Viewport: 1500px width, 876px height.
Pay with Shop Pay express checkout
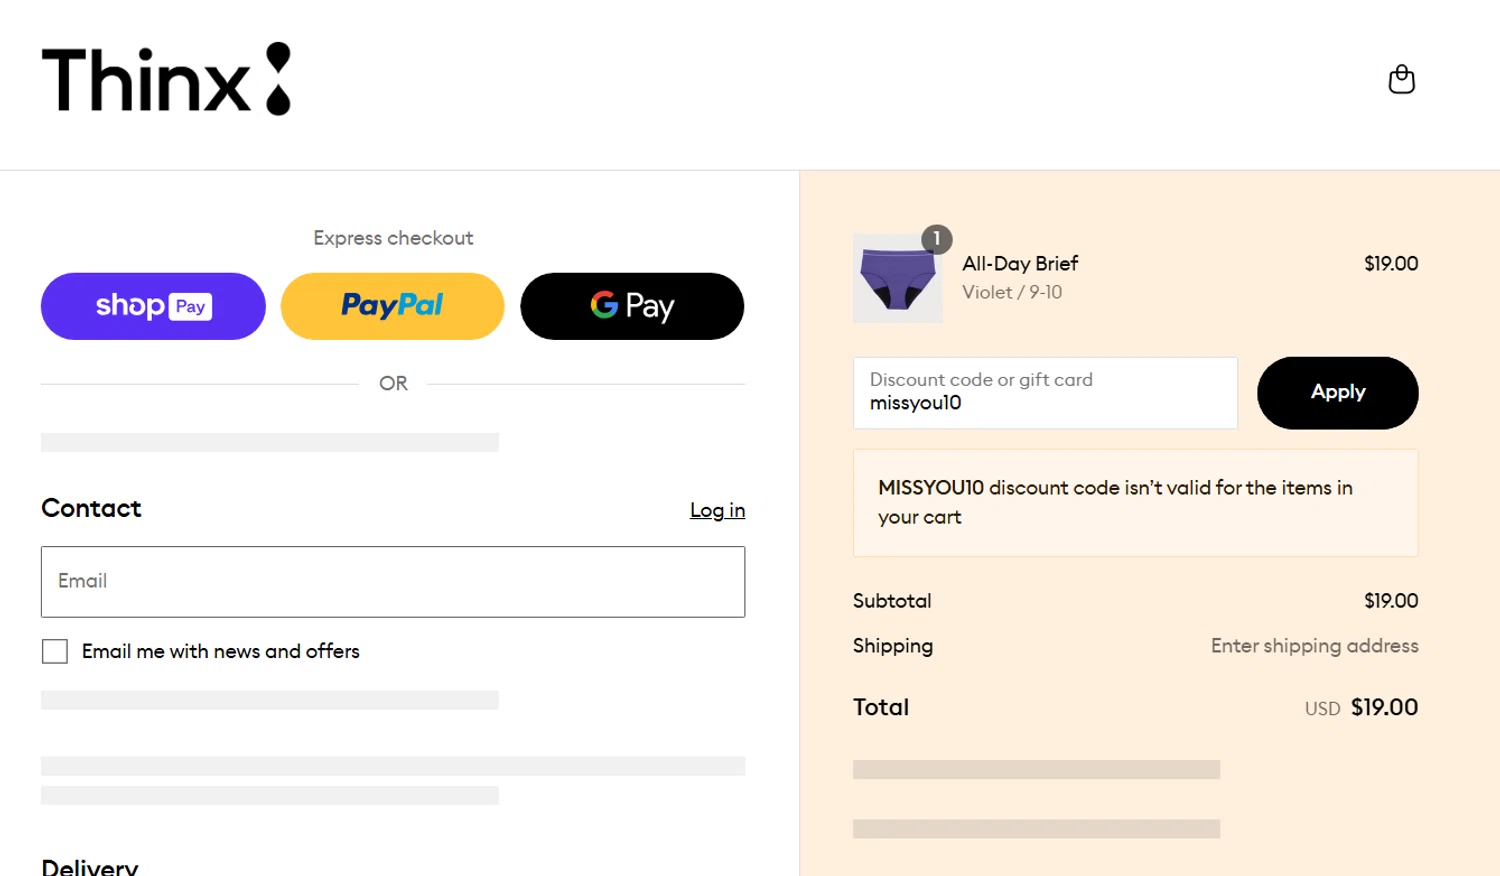pos(153,306)
